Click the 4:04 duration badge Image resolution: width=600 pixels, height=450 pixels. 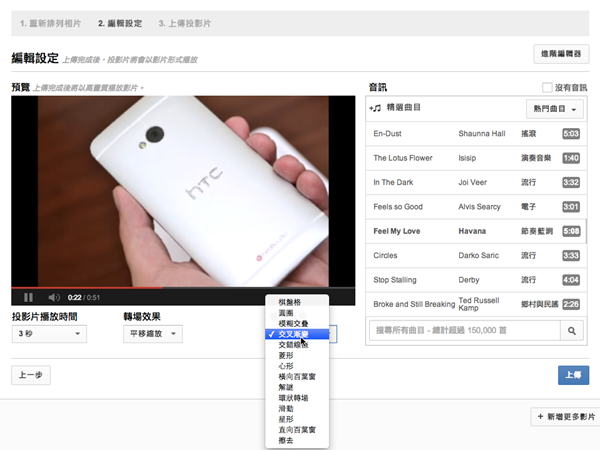[571, 280]
